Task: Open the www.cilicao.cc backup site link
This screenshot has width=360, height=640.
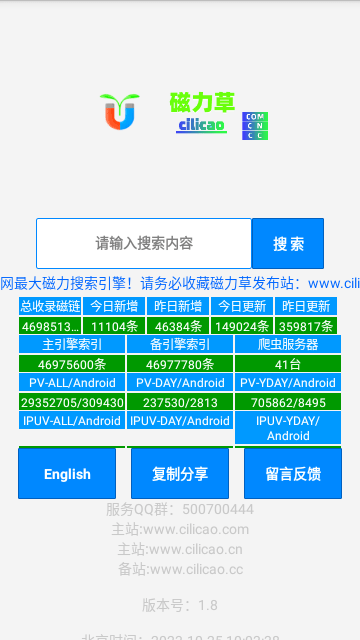Action: [x=180, y=569]
